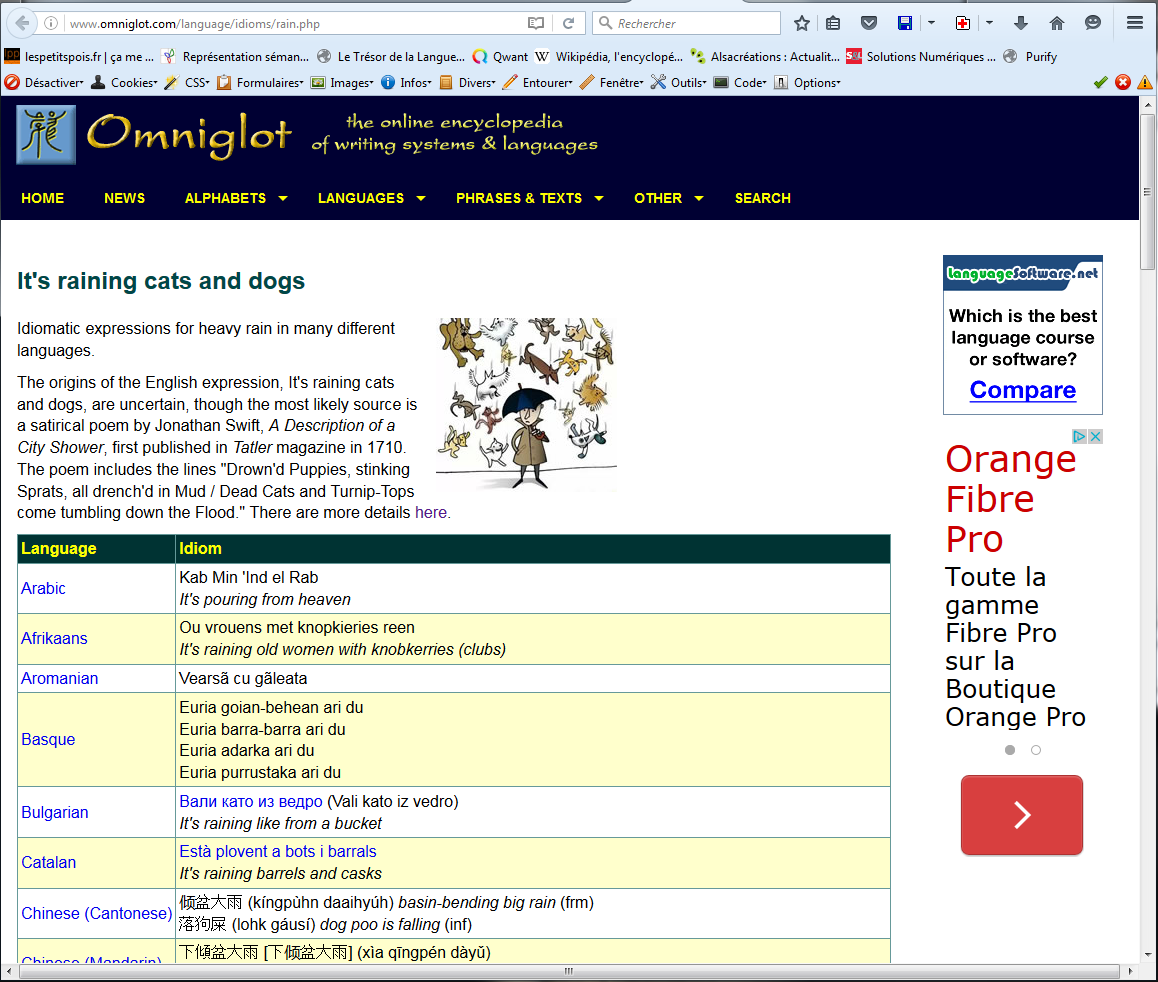This screenshot has height=982, width=1158.
Task: Open the Afrikaans language link
Action: [54, 638]
